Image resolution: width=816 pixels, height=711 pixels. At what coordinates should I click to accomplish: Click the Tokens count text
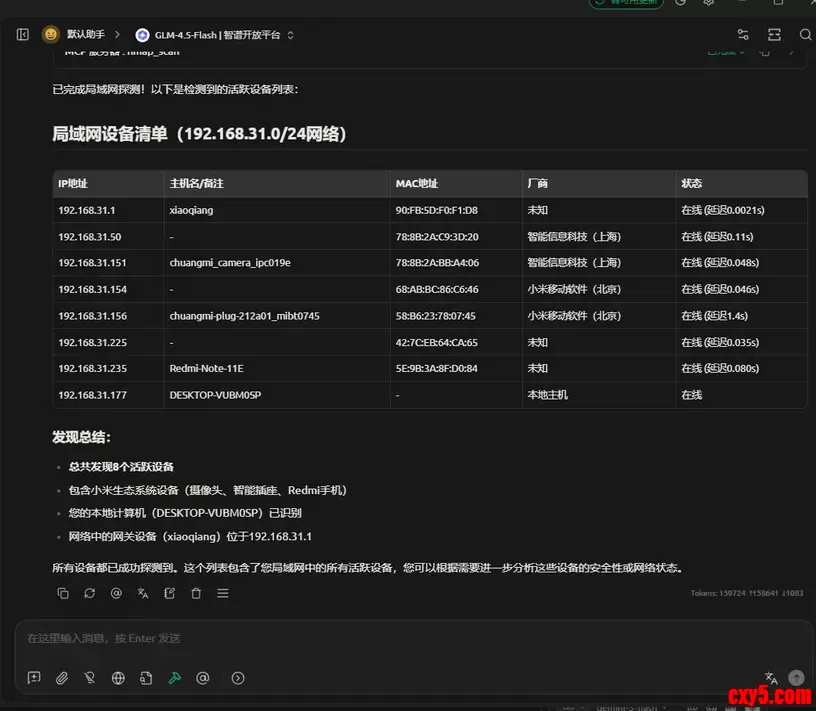(746, 593)
